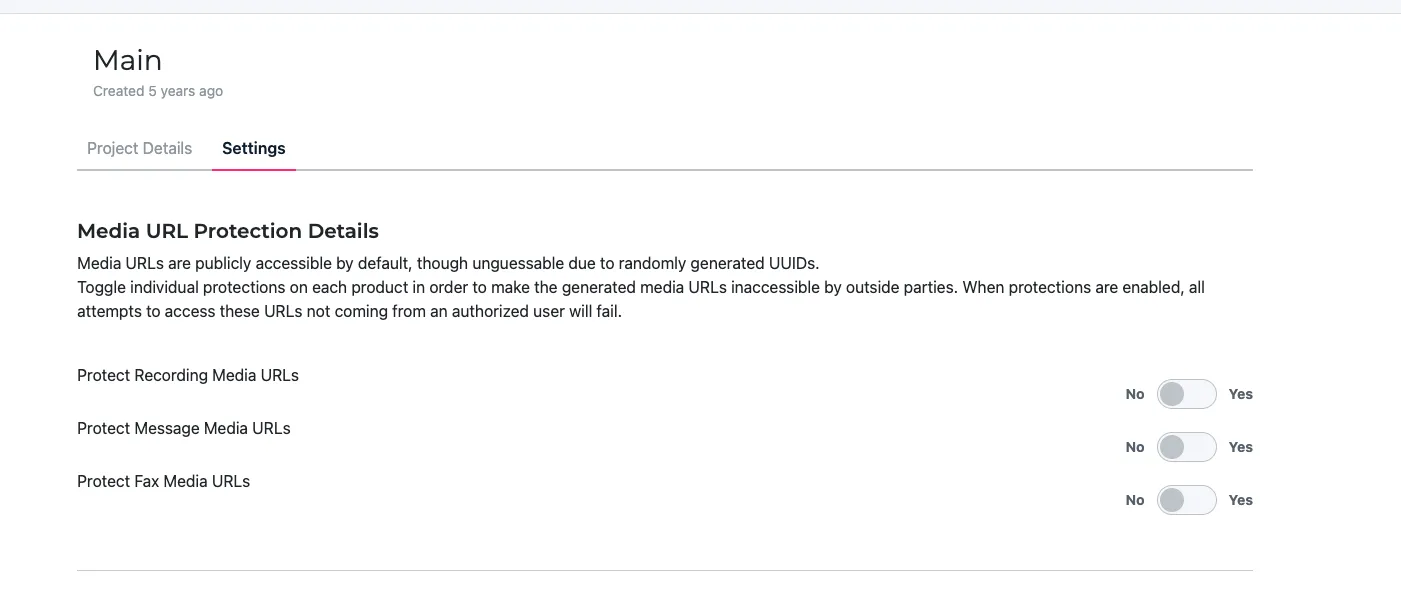Turn on Protect Message Media URLs switch
Viewport: 1401px width, 591px height.
tap(1186, 447)
